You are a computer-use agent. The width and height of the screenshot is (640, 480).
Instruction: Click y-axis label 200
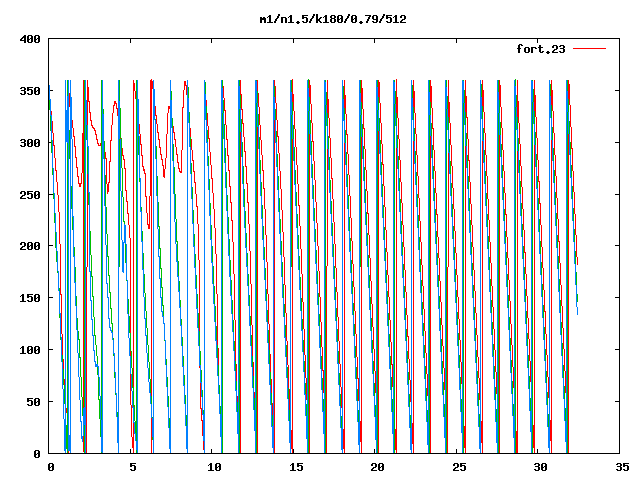pyautogui.click(x=30, y=246)
